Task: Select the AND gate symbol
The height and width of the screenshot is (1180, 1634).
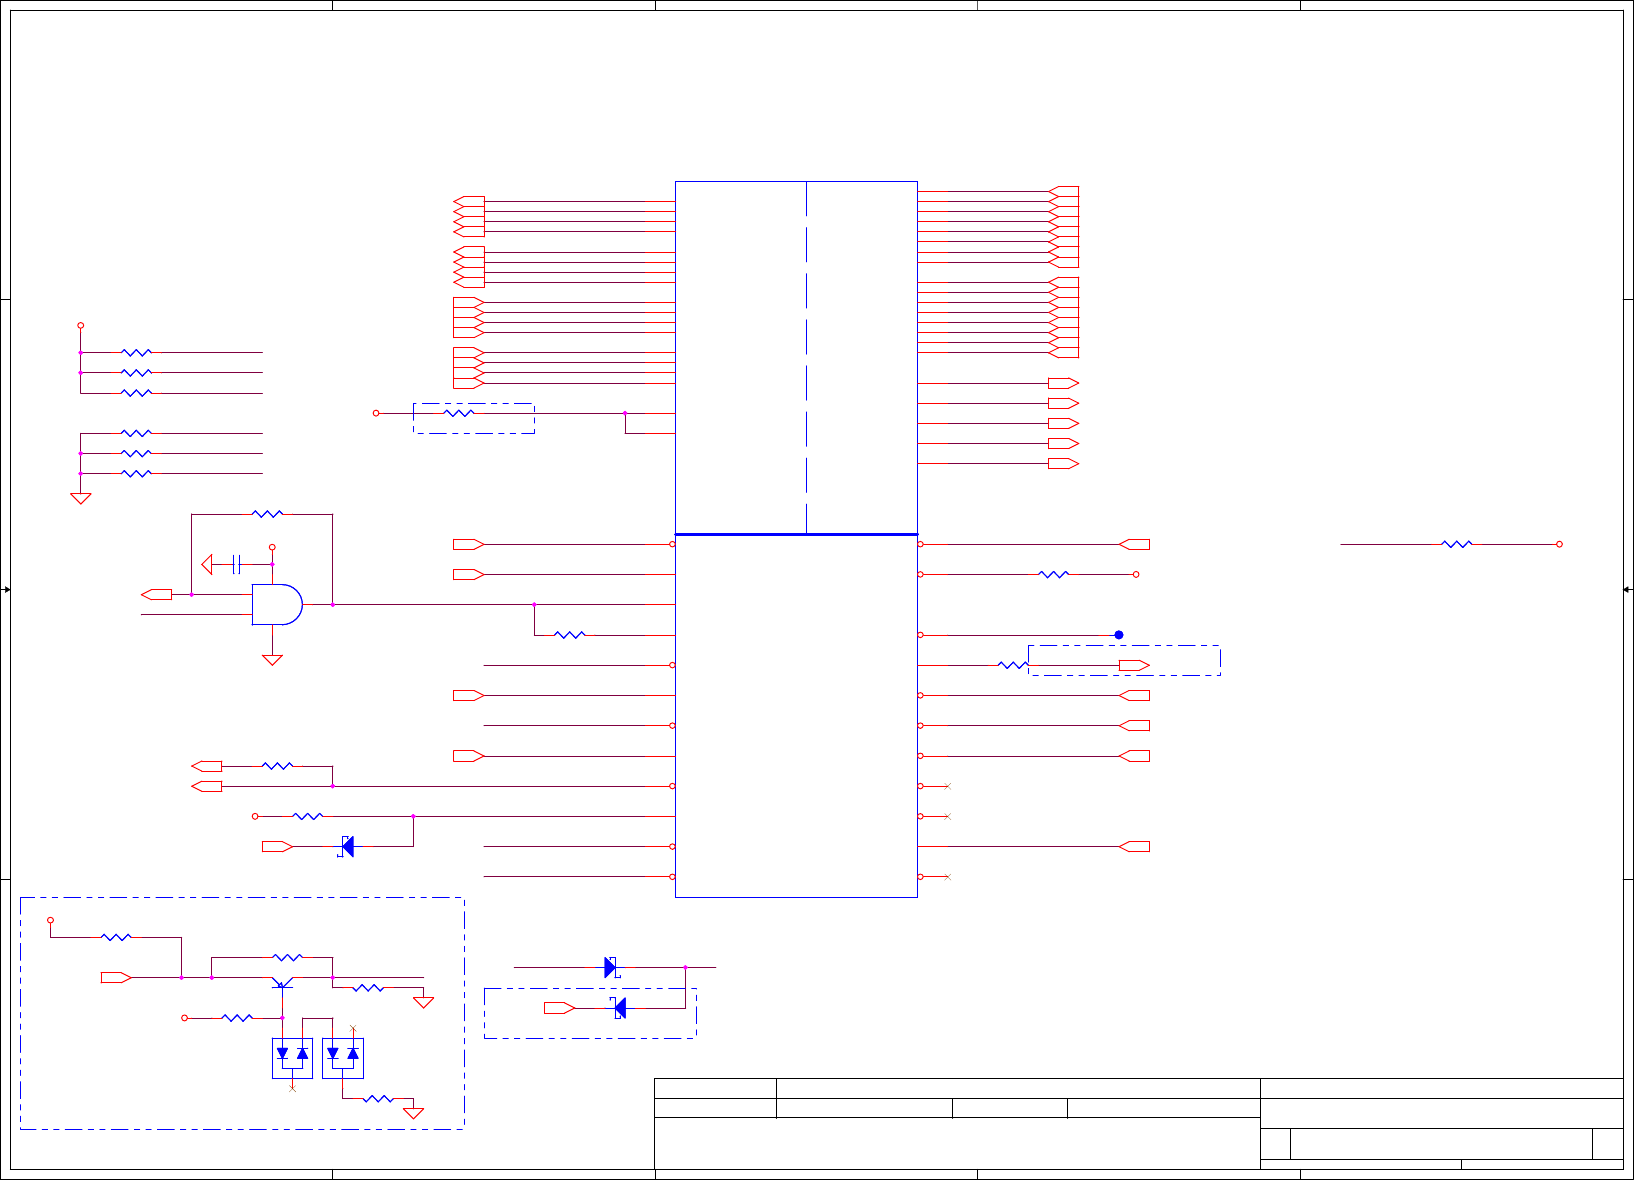Action: coord(277,604)
